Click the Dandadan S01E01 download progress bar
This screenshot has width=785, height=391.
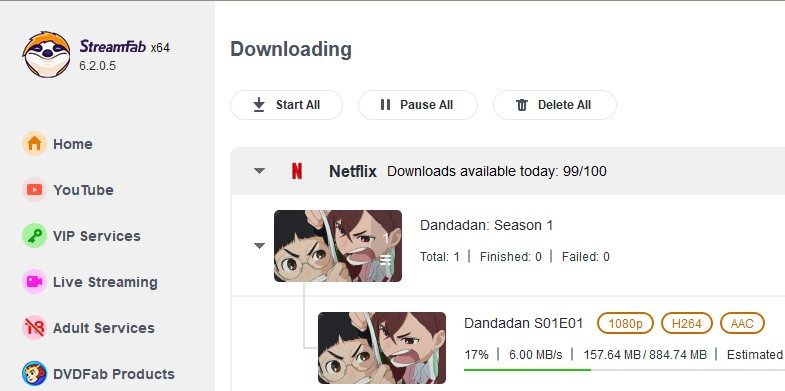tap(624, 370)
